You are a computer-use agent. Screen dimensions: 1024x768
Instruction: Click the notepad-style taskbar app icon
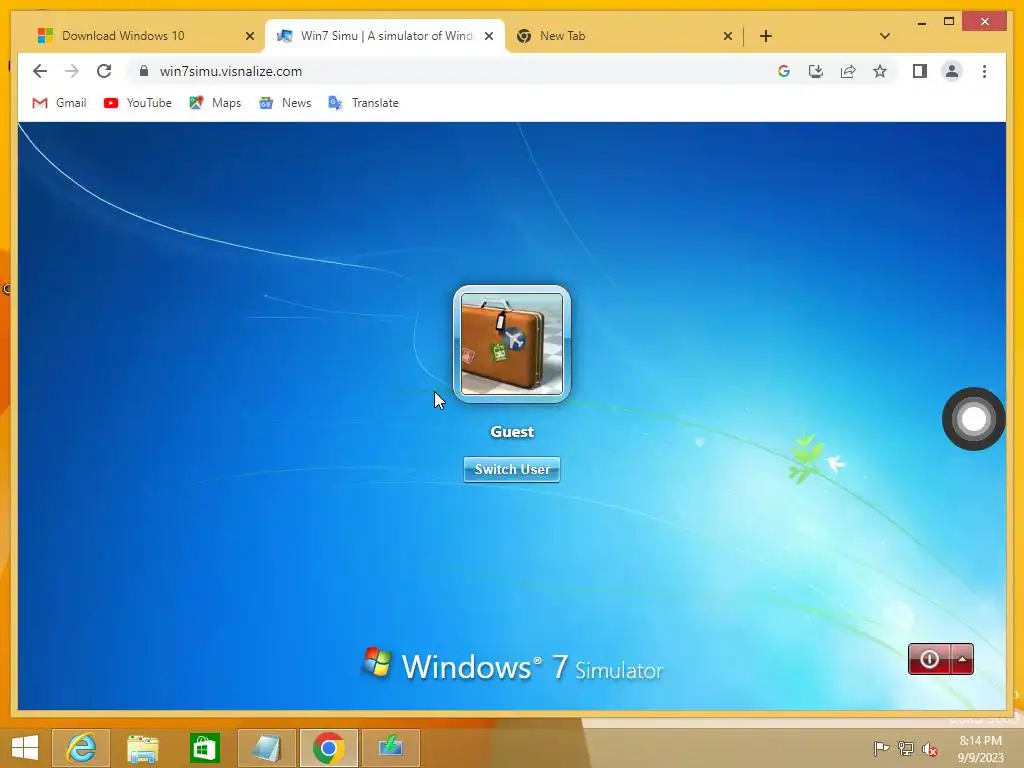tap(266, 748)
